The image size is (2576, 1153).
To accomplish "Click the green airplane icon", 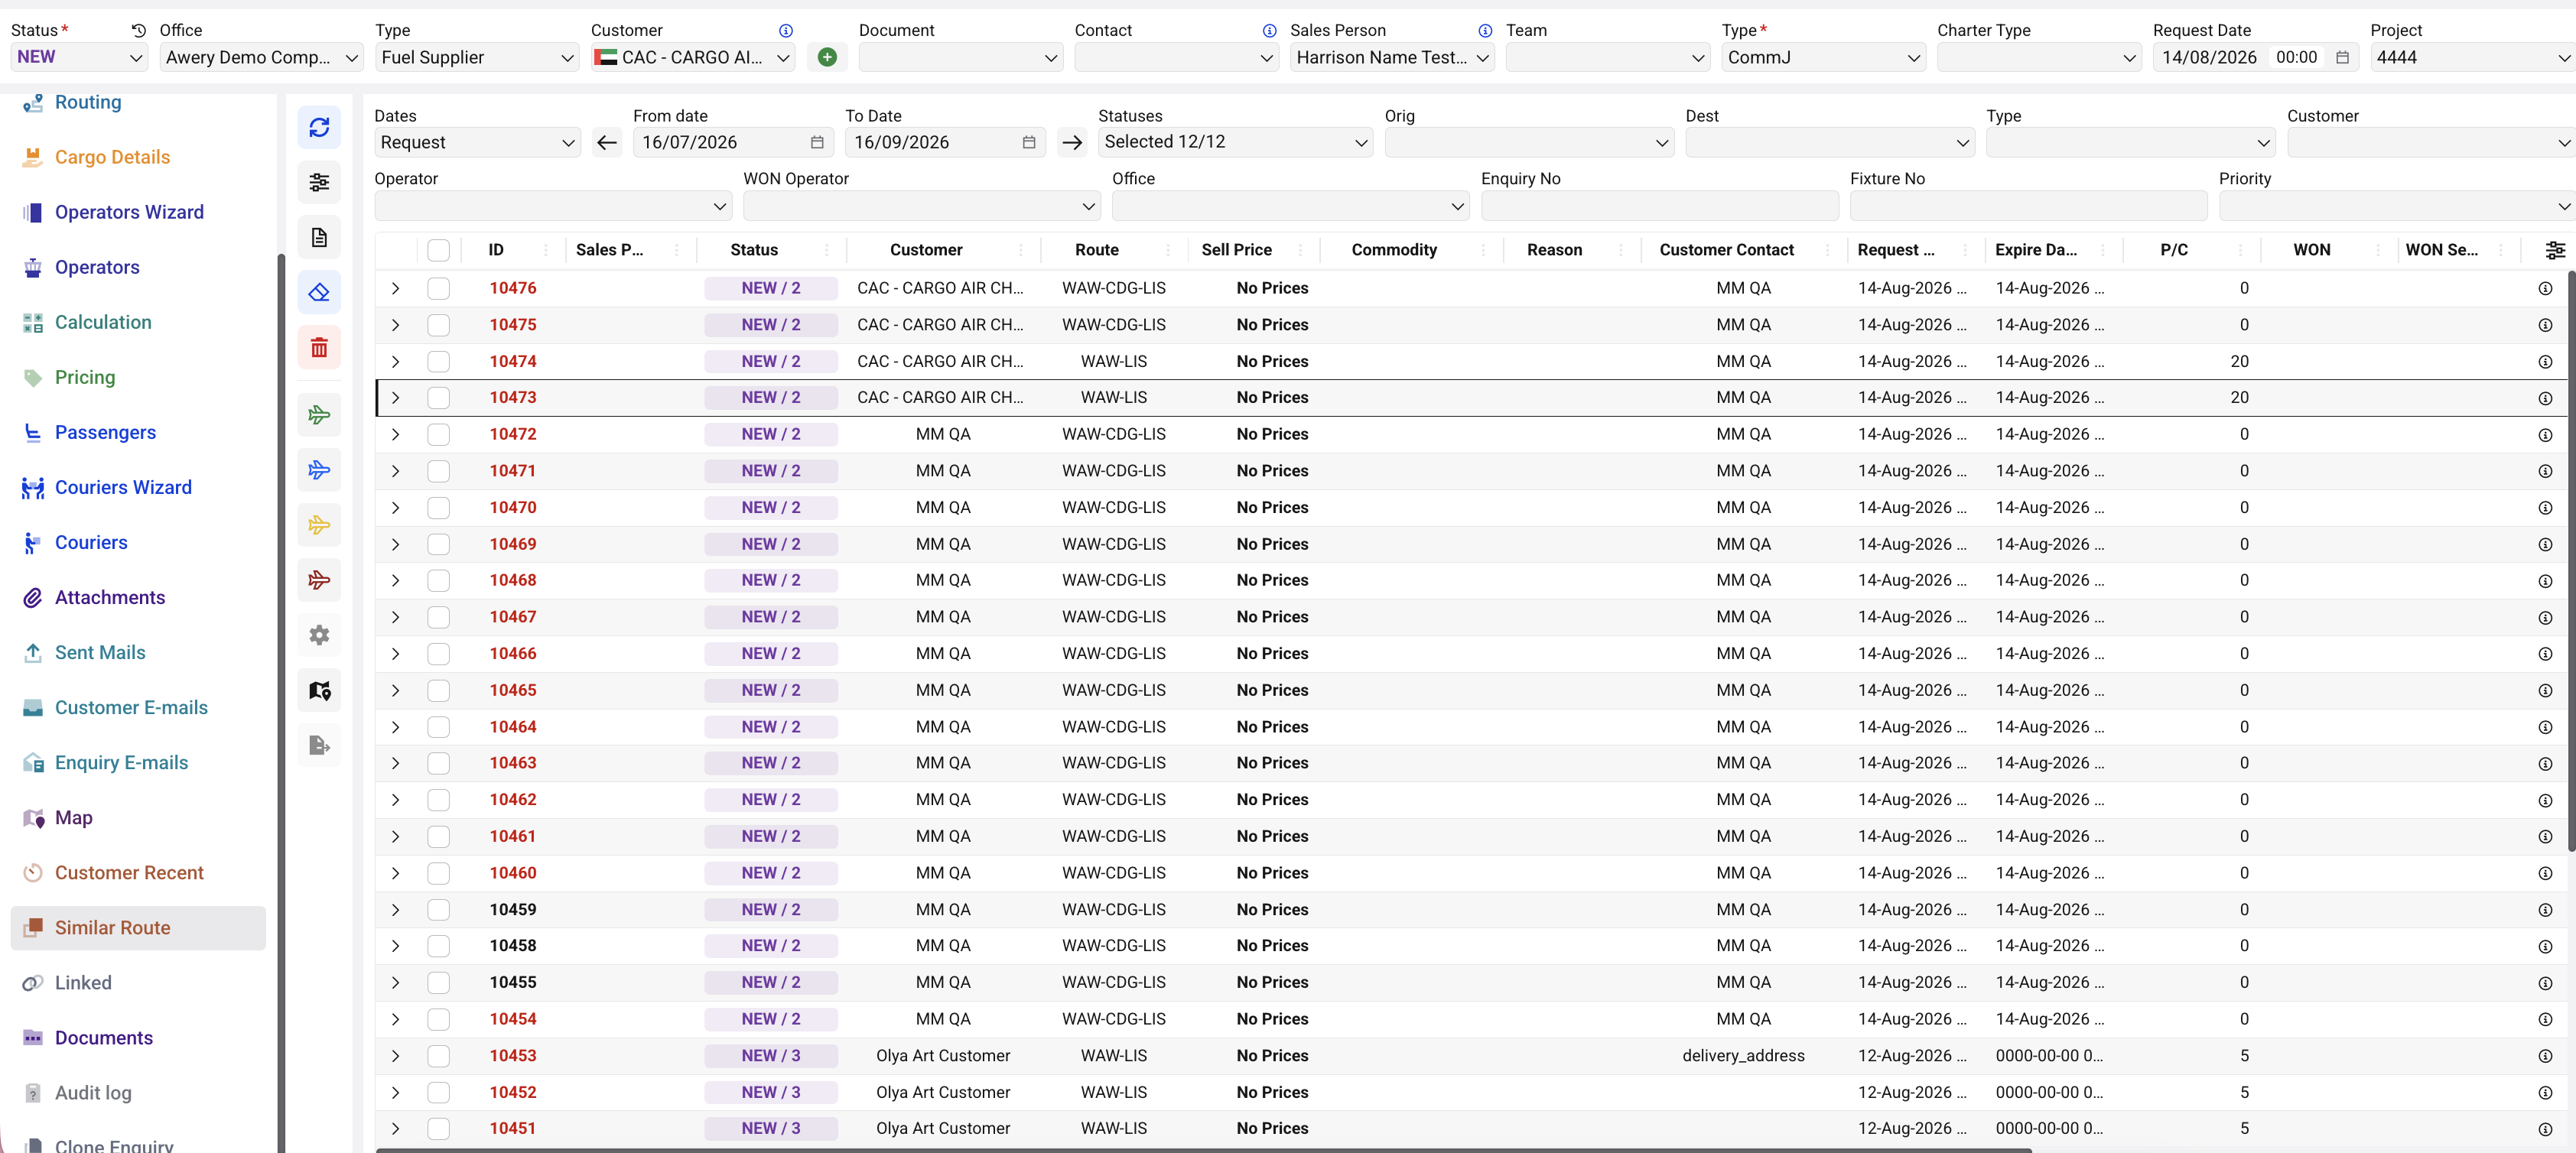I will 319,414.
